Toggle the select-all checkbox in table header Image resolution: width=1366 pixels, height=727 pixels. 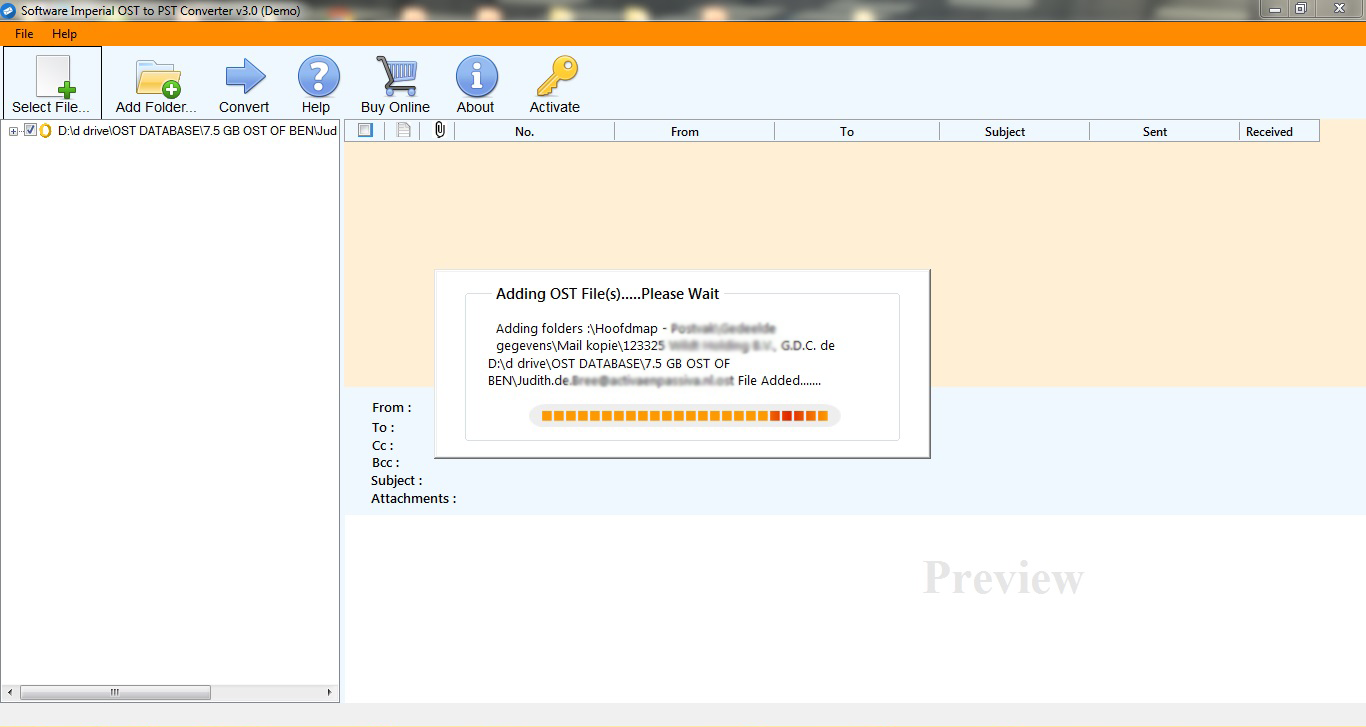pos(365,130)
